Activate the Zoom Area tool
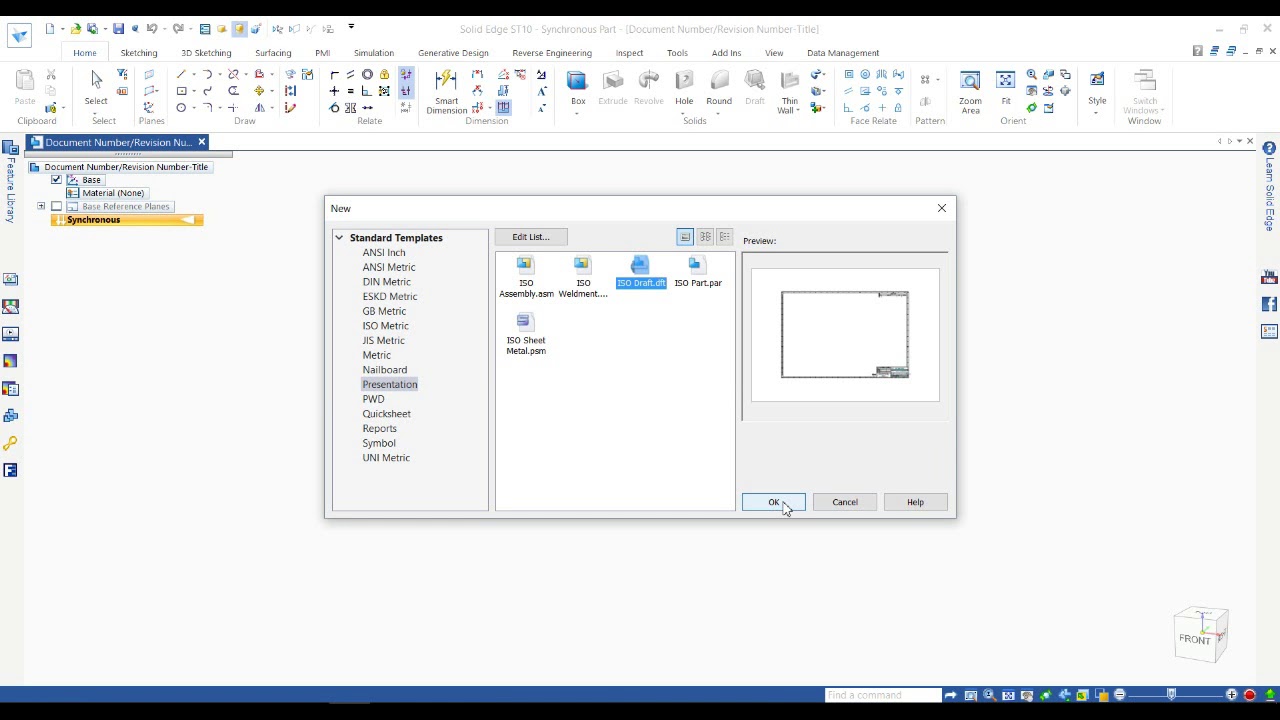This screenshot has height=720, width=1280. pos(970,92)
